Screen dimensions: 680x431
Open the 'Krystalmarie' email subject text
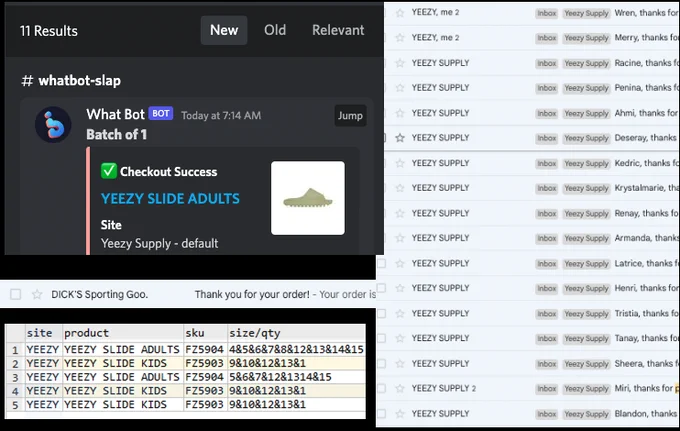tap(646, 188)
